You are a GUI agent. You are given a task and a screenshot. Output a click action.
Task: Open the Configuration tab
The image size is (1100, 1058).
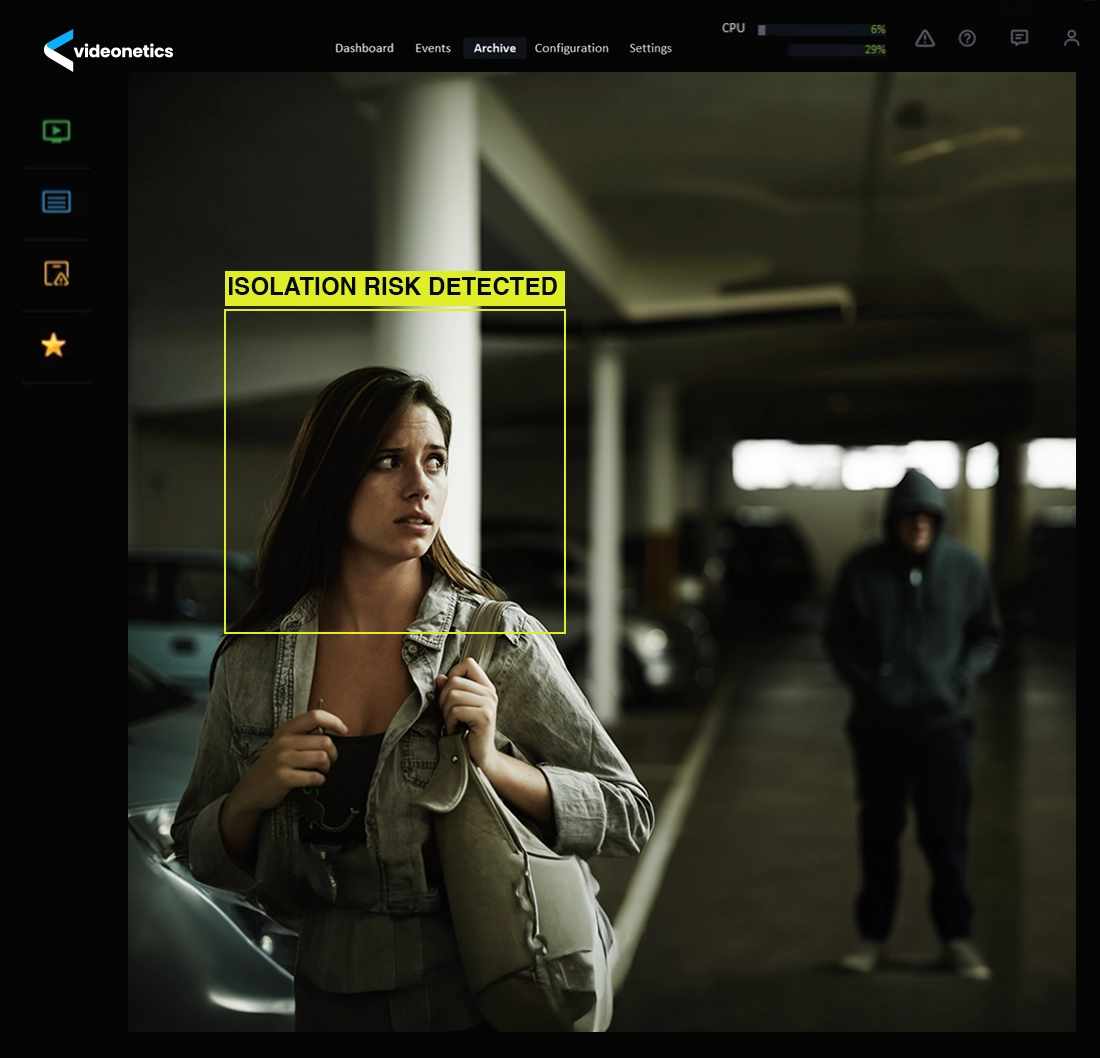pyautogui.click(x=571, y=48)
